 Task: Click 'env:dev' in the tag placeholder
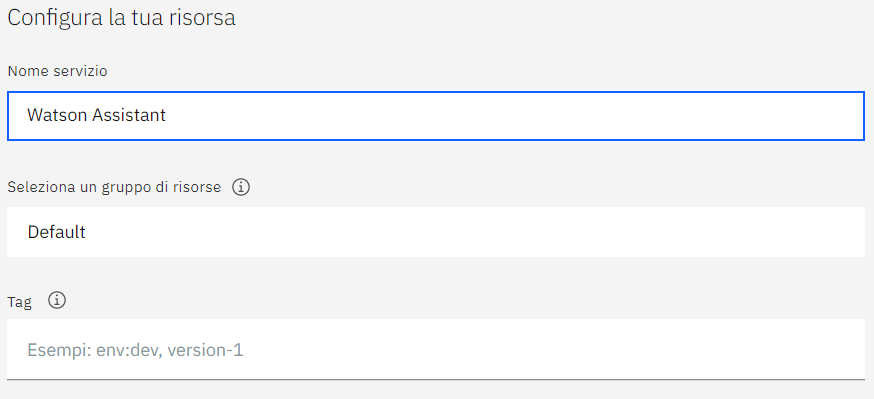(x=129, y=351)
